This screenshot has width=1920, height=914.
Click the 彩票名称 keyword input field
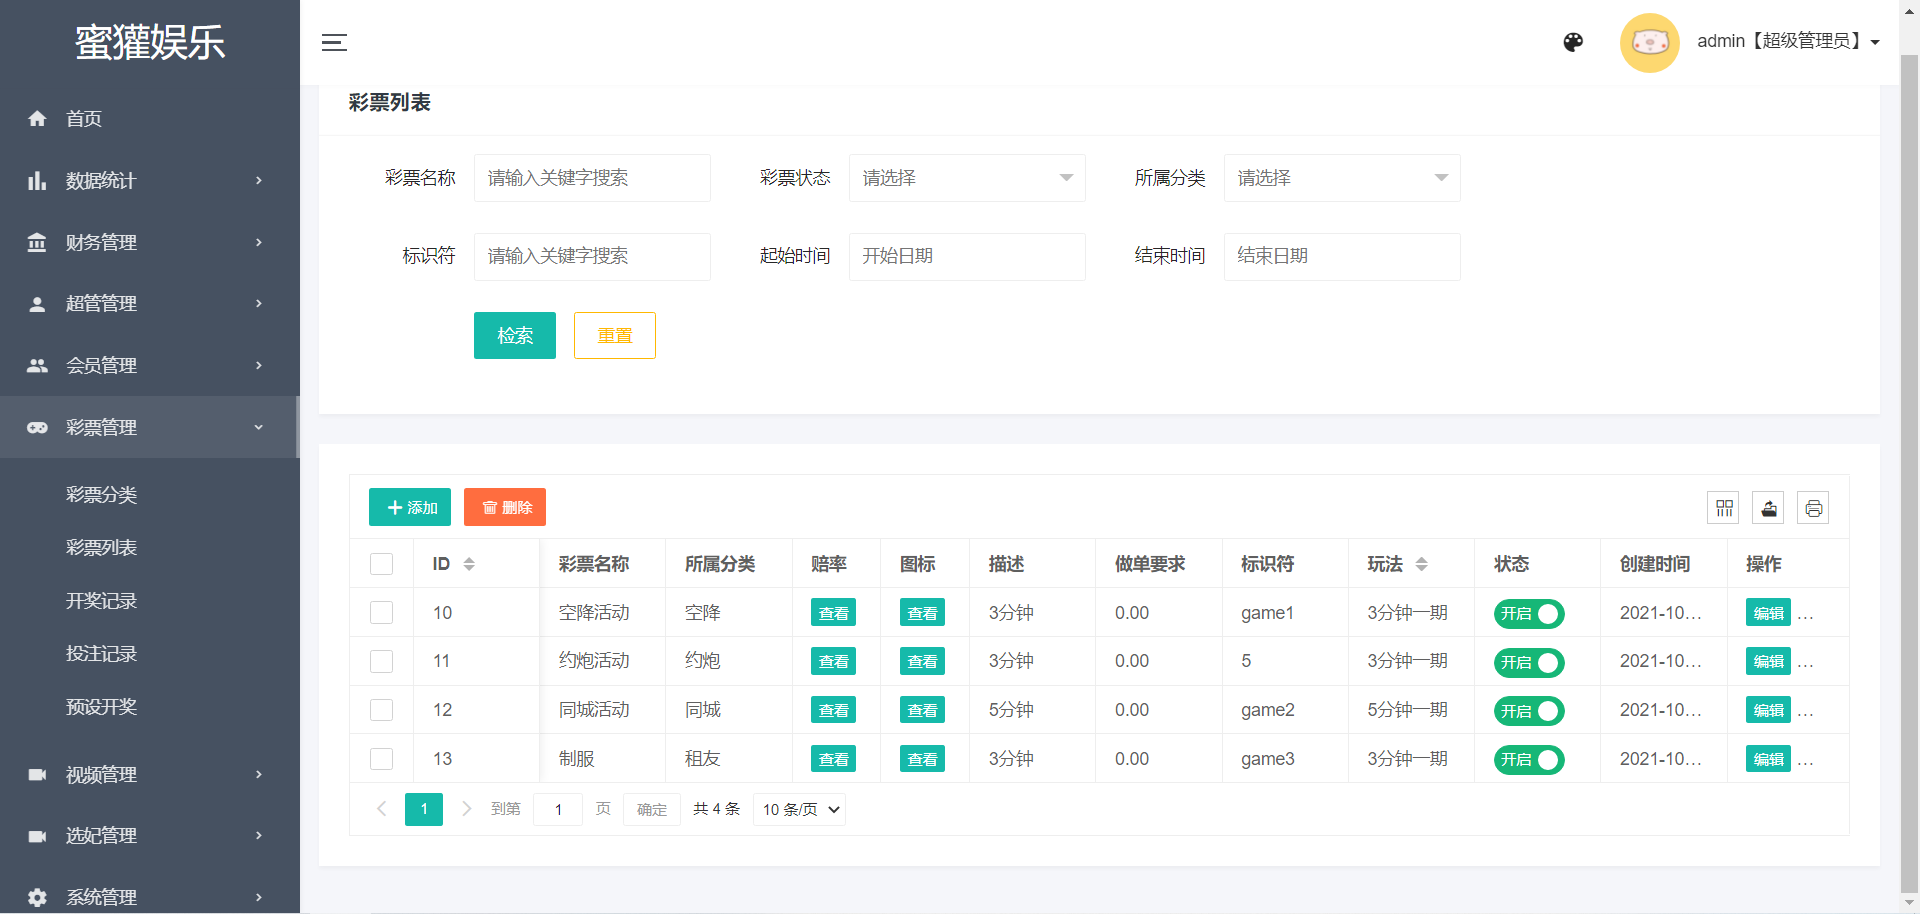click(592, 178)
